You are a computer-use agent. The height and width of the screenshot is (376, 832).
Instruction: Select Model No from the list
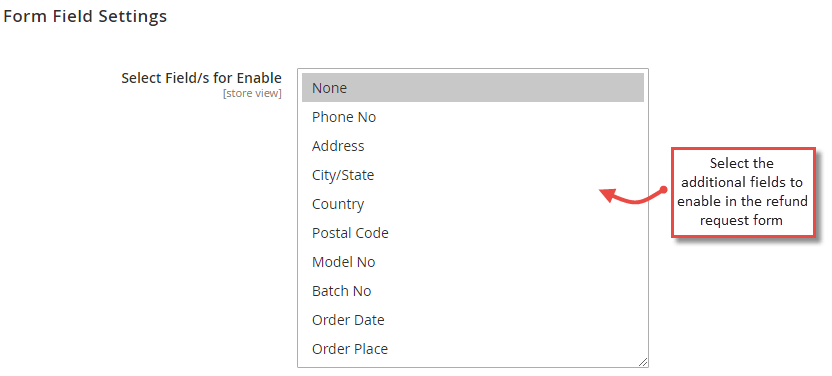(473, 262)
